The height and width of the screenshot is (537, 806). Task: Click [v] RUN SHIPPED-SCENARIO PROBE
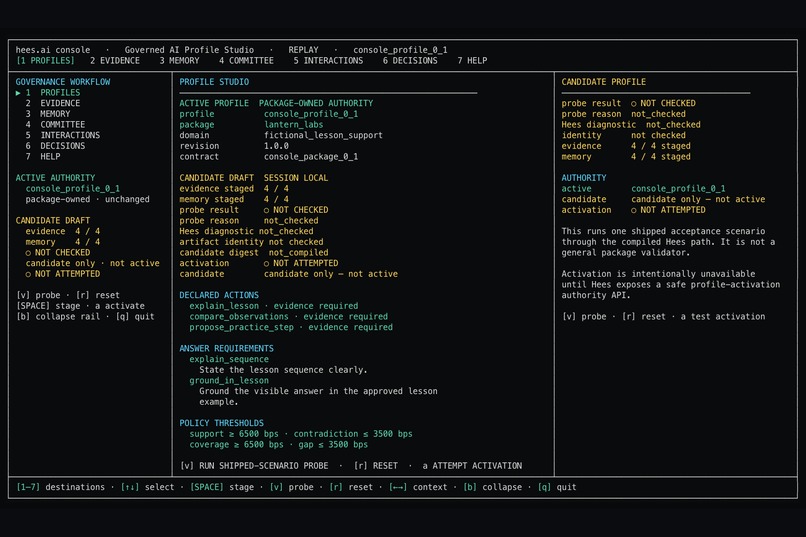tap(254, 466)
